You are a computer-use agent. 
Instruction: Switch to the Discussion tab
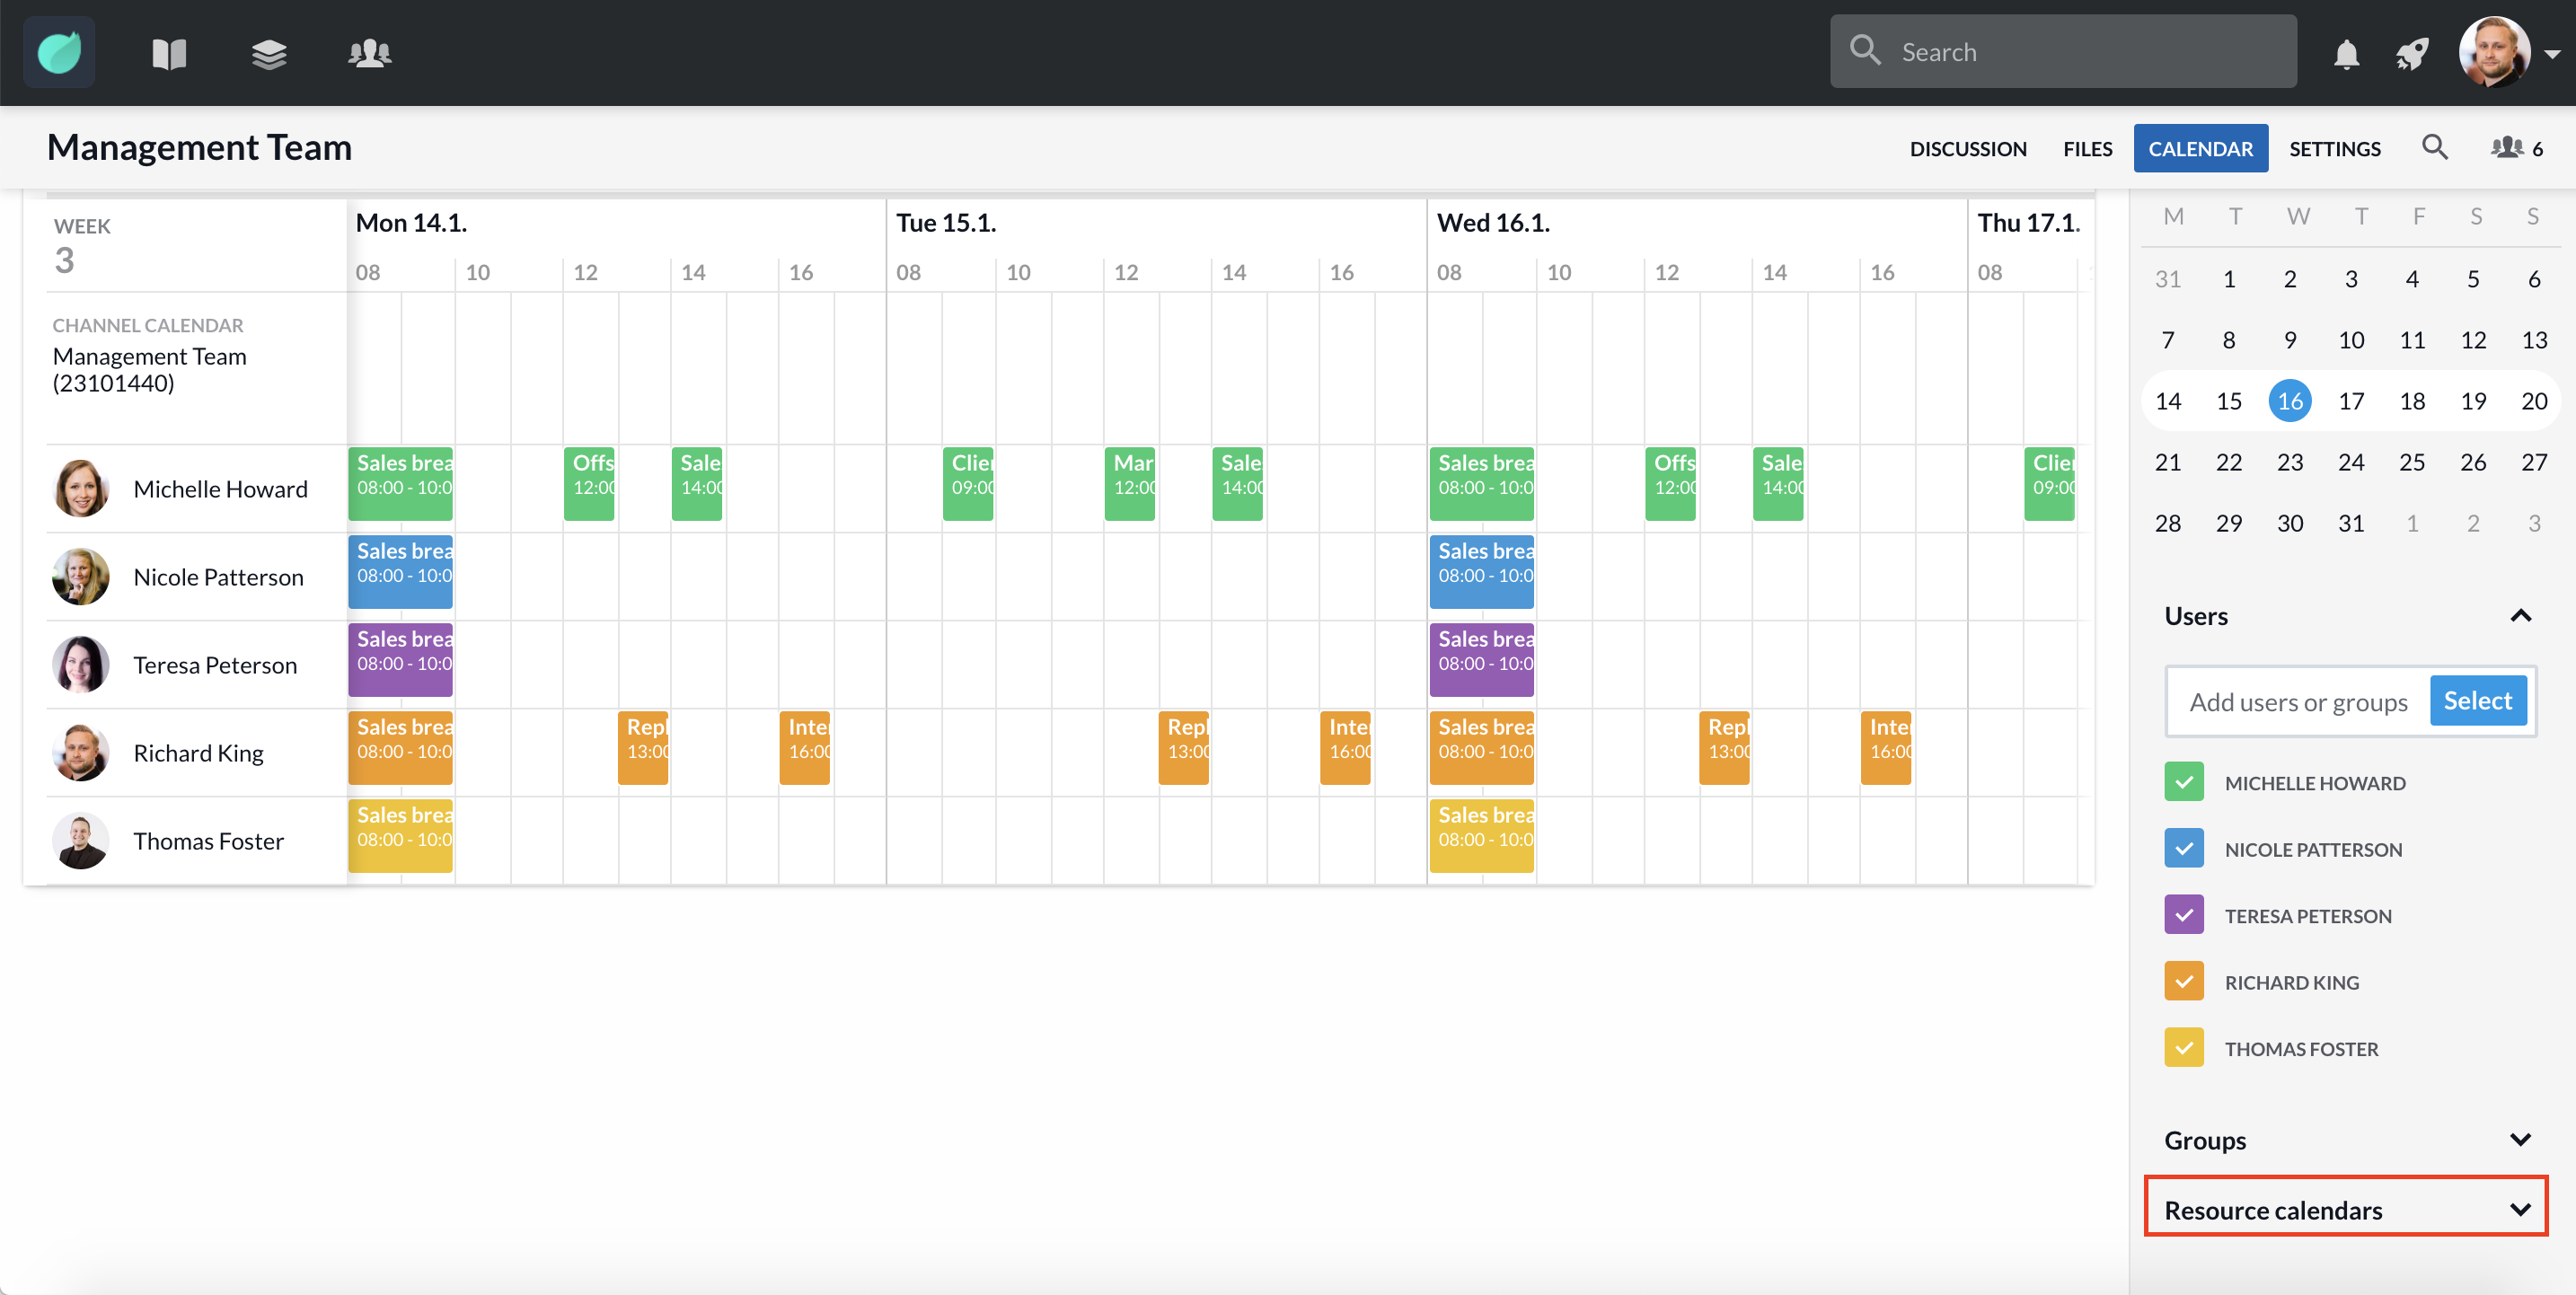coord(1967,149)
